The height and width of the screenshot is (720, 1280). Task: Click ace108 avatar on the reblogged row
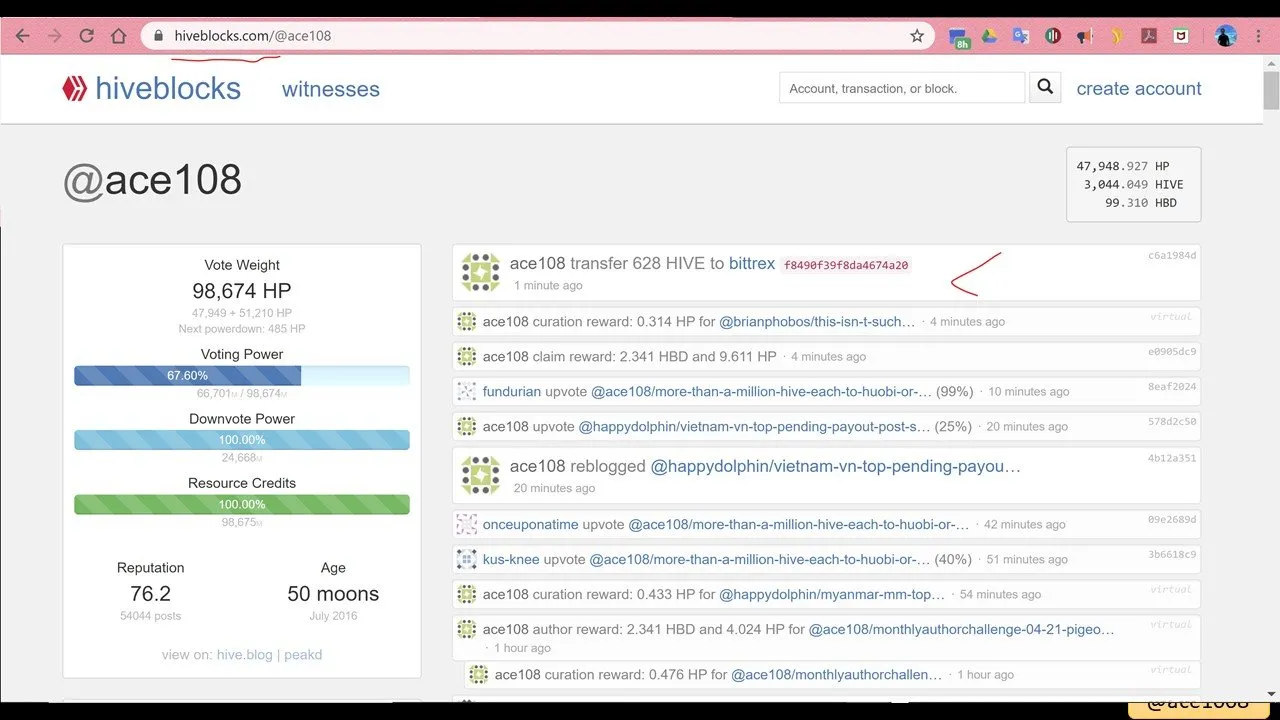(x=480, y=476)
